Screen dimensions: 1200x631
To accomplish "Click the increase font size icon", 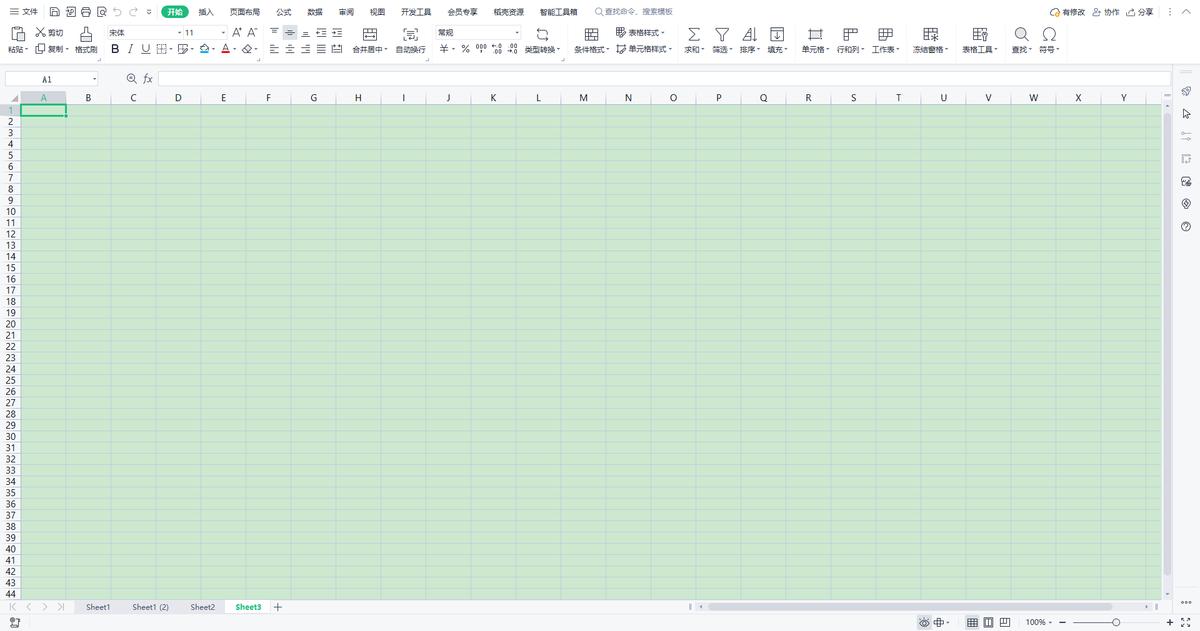I will pyautogui.click(x=237, y=33).
